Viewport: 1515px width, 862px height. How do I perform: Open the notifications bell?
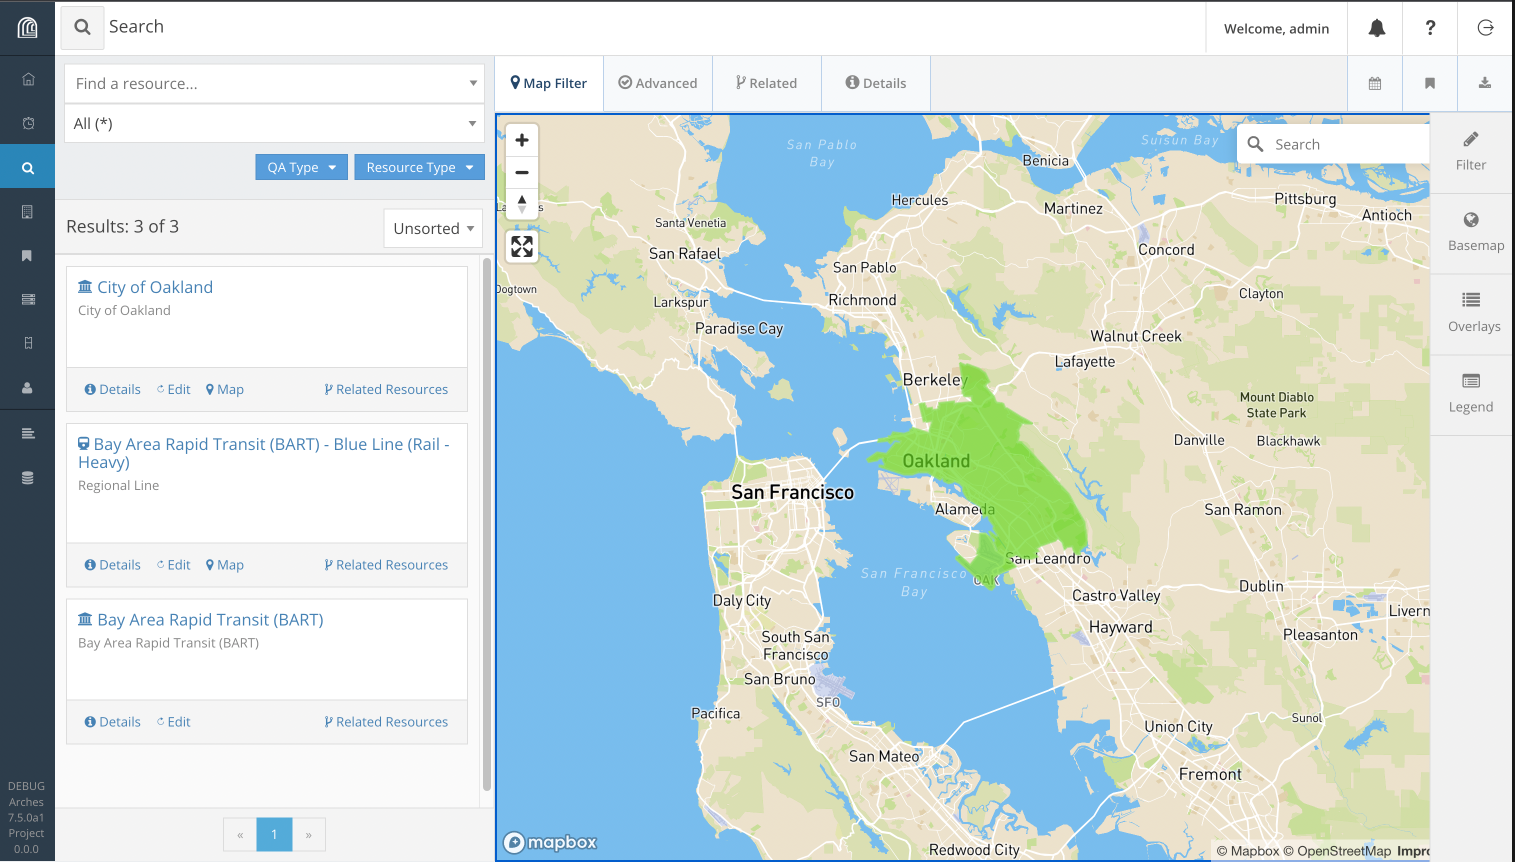(x=1377, y=28)
